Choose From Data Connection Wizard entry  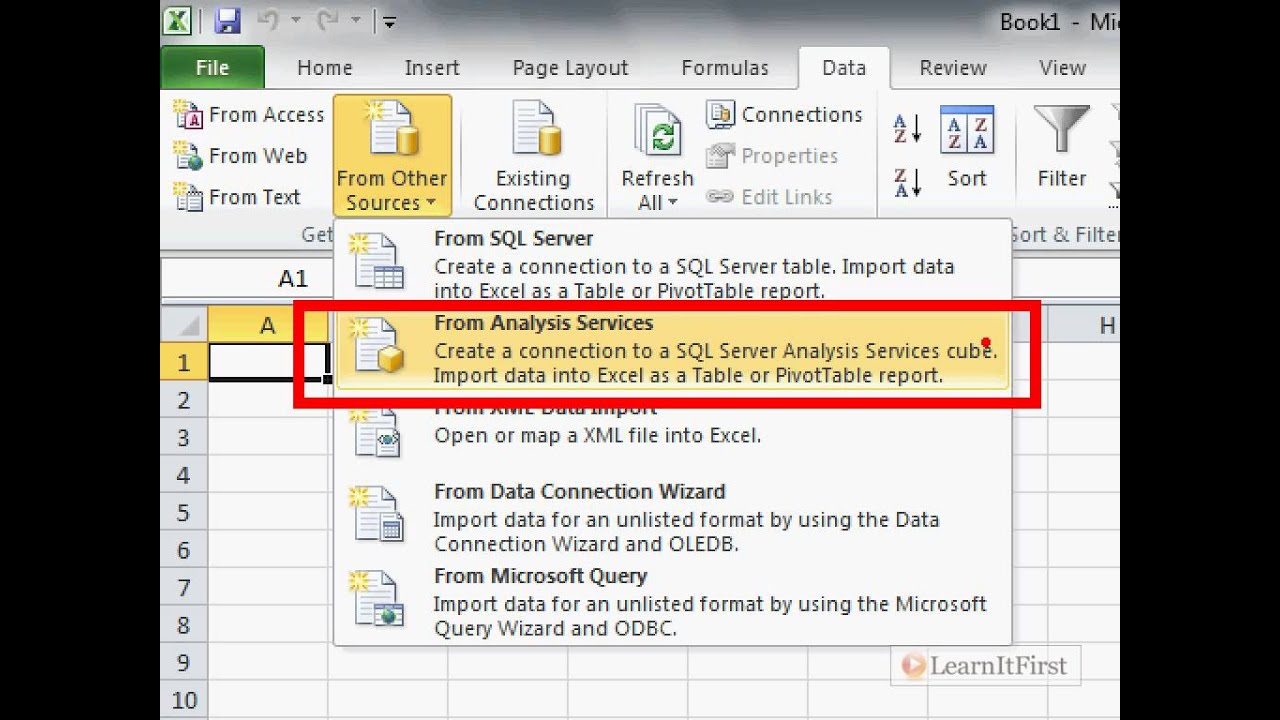pos(672,517)
